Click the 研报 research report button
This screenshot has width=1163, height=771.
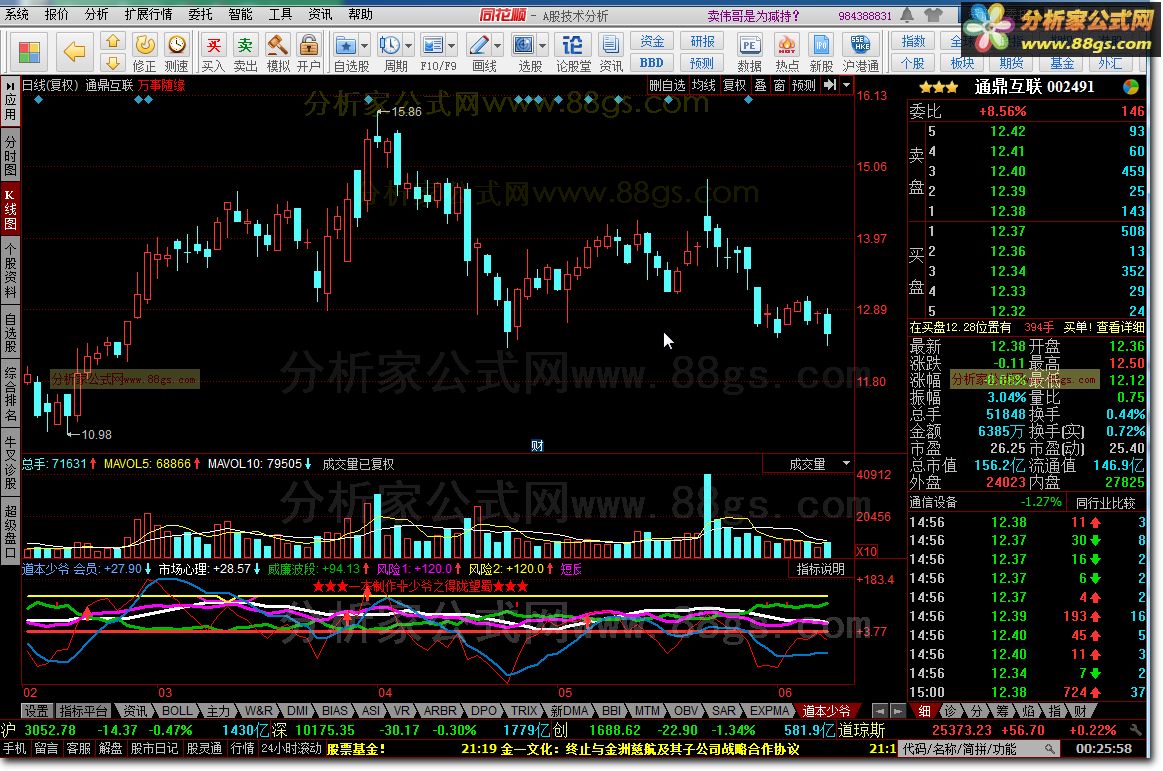(702, 42)
